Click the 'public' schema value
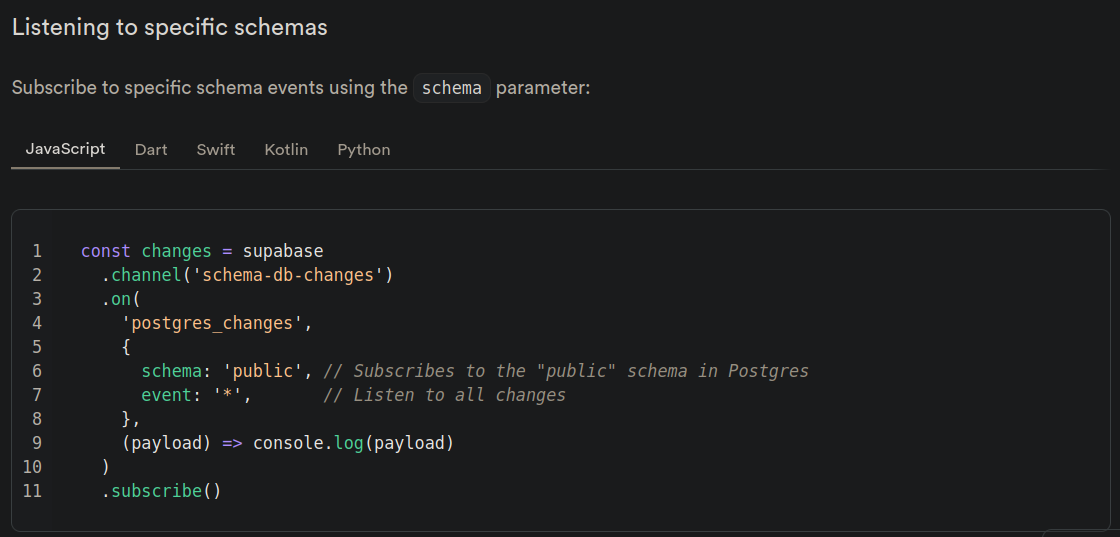 coord(262,371)
